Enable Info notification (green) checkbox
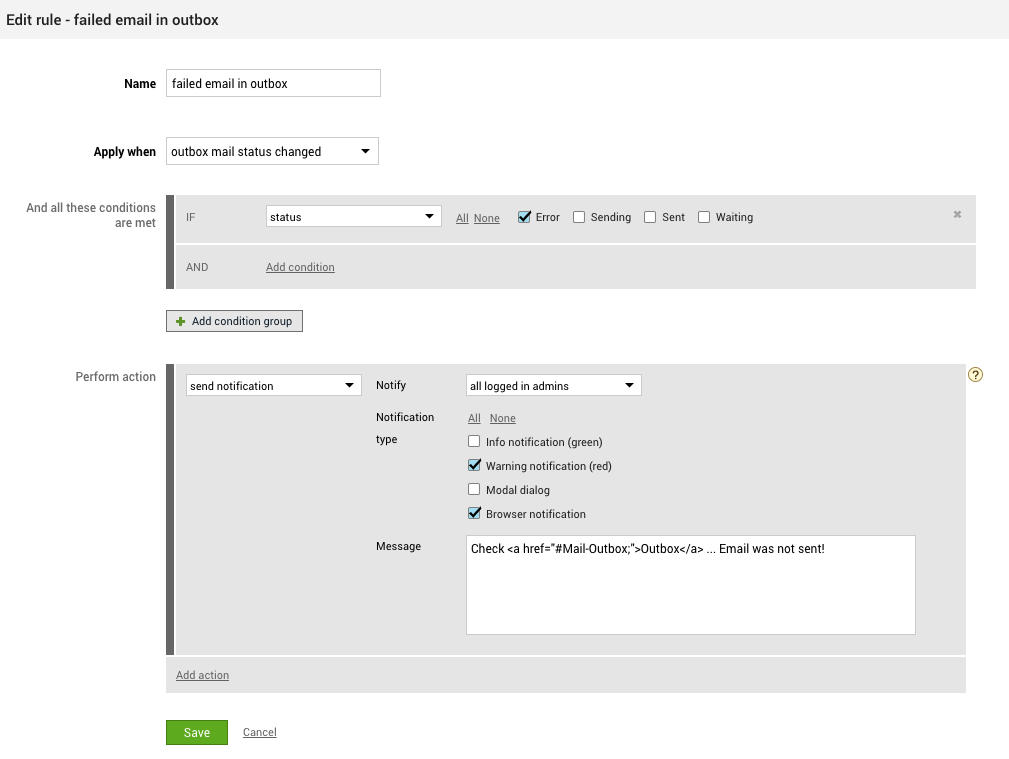The height and width of the screenshot is (759, 1009). click(475, 442)
